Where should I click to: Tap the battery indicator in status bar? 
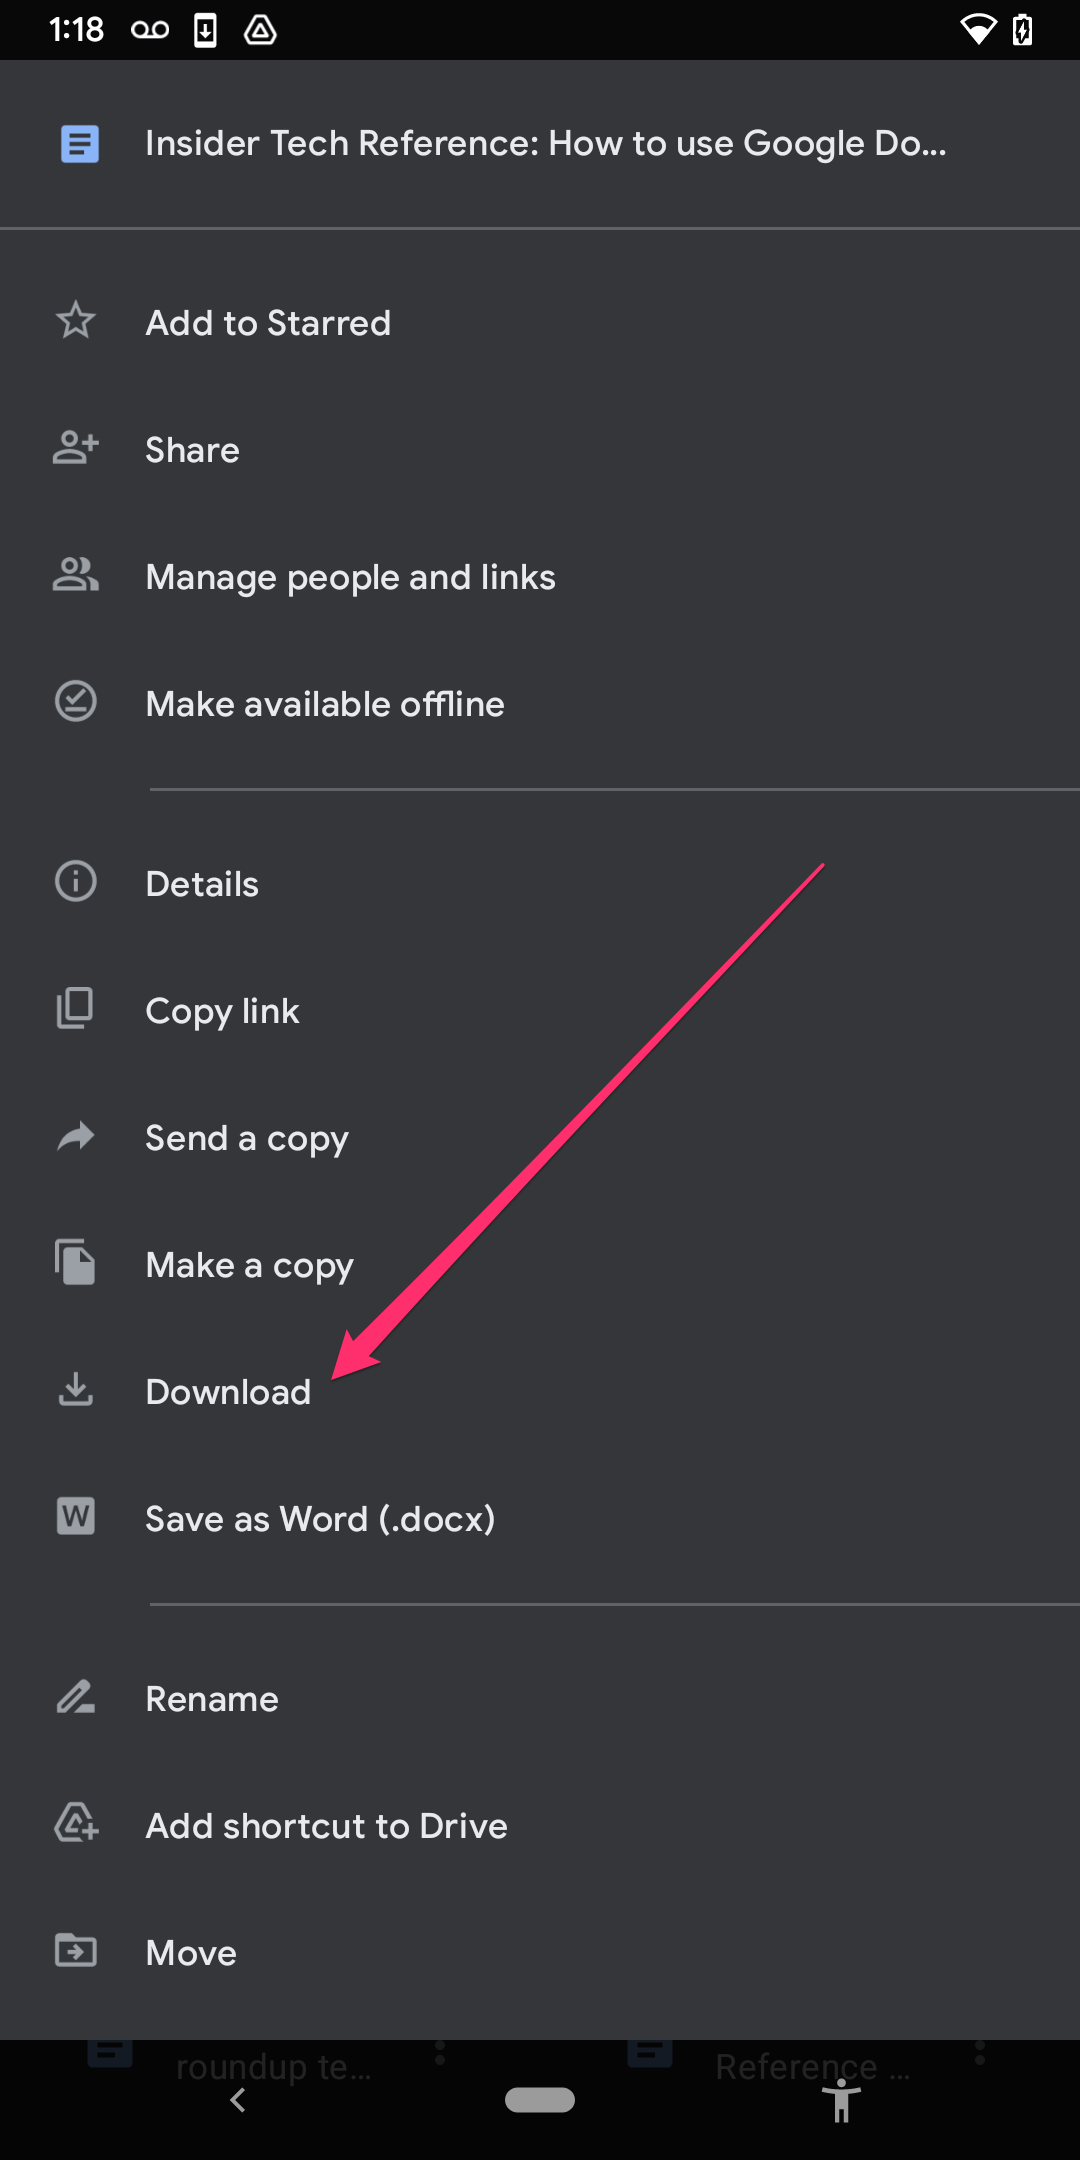1023,30
